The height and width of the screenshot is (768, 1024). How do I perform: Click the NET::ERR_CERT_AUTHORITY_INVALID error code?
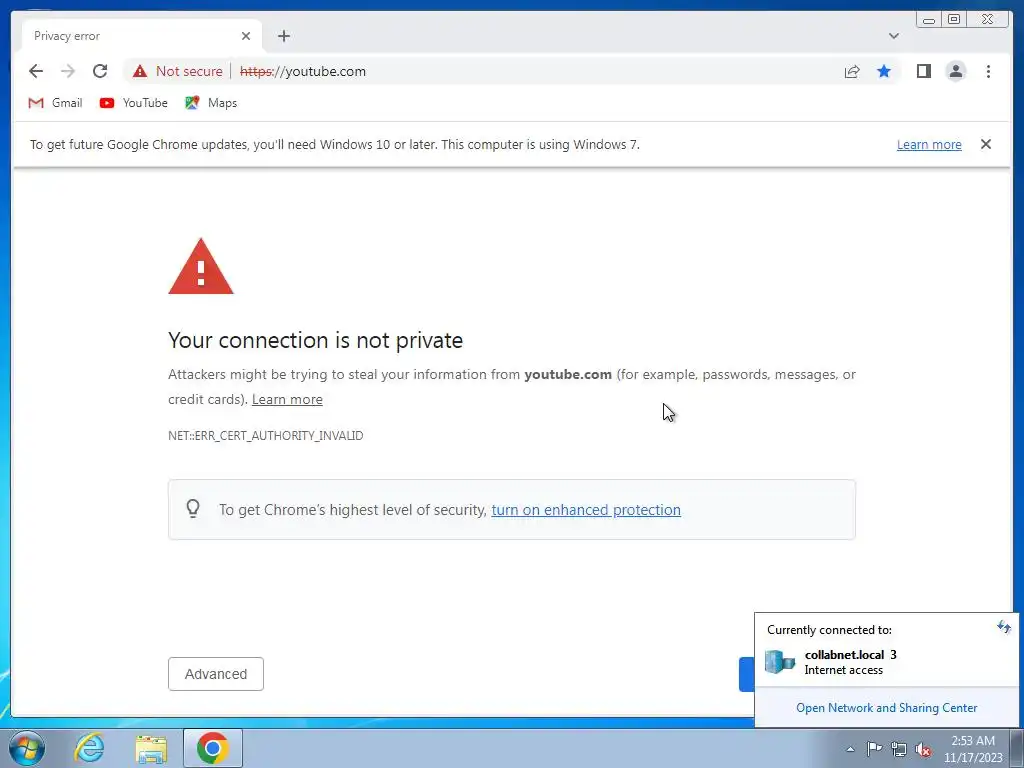point(265,436)
